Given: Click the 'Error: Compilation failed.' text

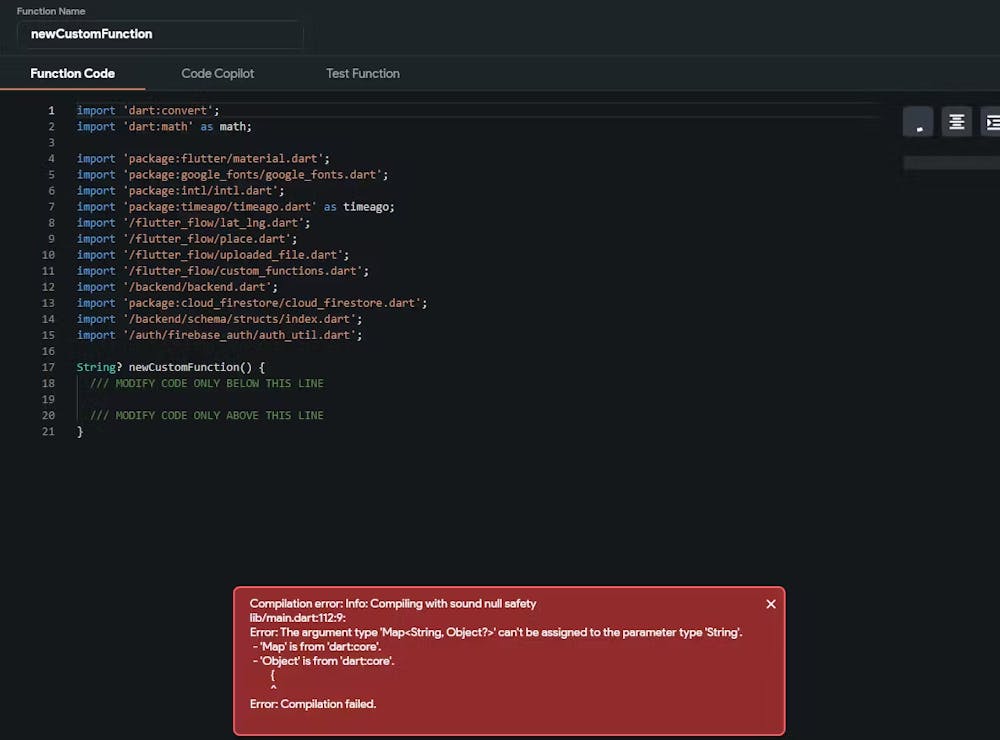Looking at the screenshot, I should tap(313, 704).
